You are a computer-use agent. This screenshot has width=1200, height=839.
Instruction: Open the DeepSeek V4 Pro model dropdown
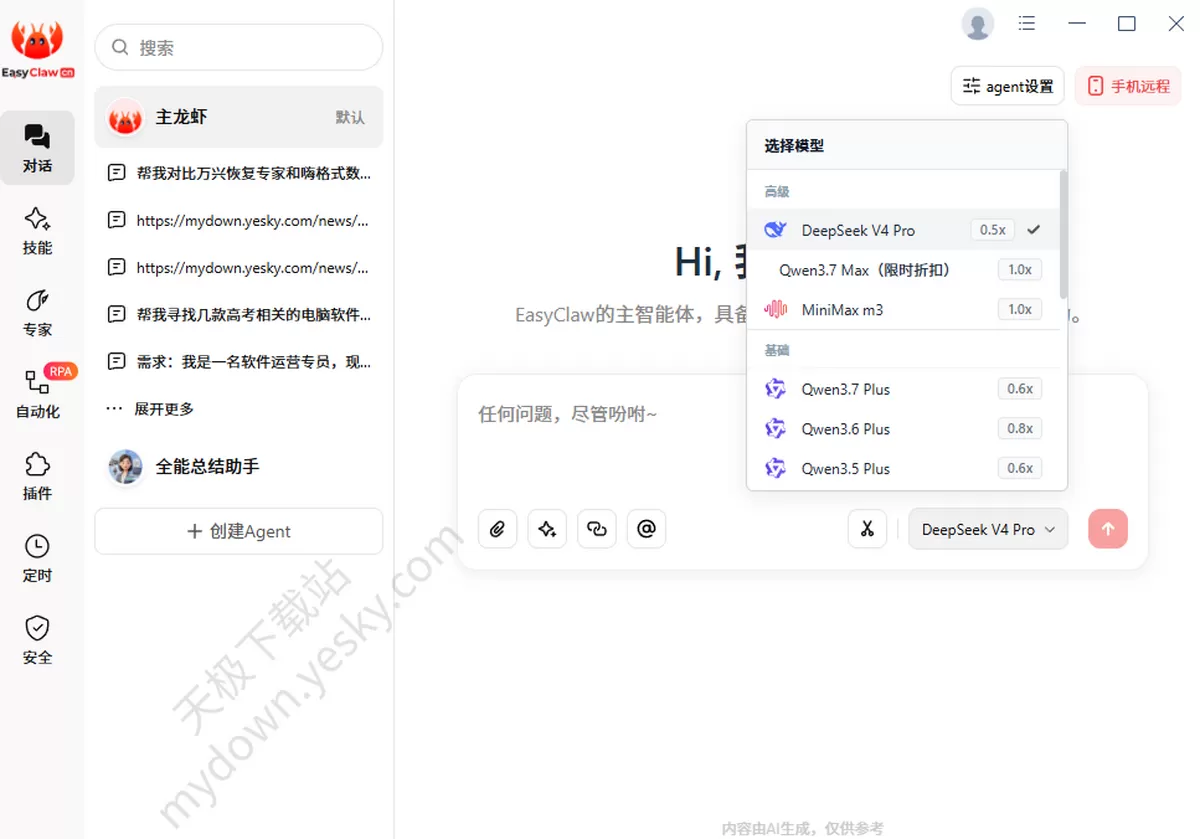coord(988,529)
